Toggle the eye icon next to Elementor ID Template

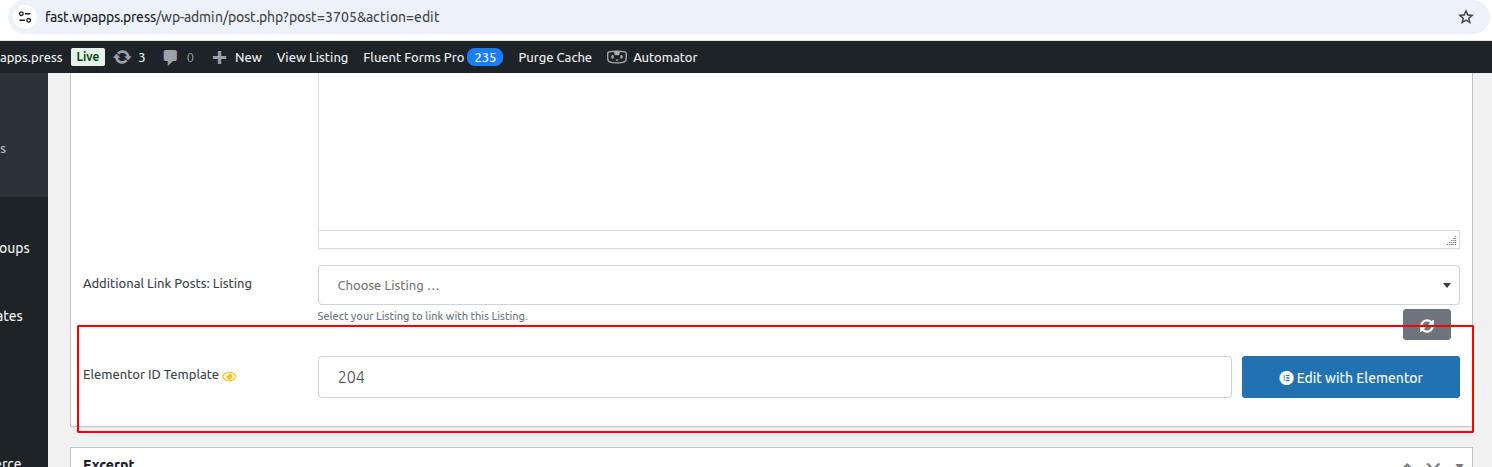[229, 377]
